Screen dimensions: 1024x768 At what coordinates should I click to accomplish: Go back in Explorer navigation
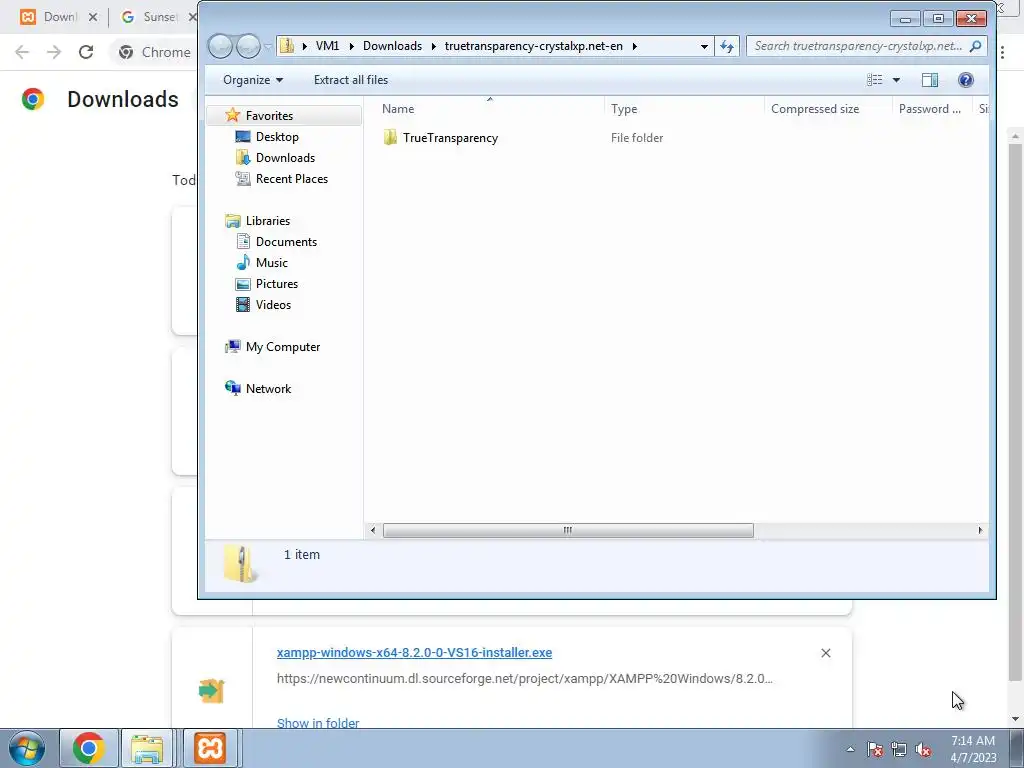click(221, 46)
